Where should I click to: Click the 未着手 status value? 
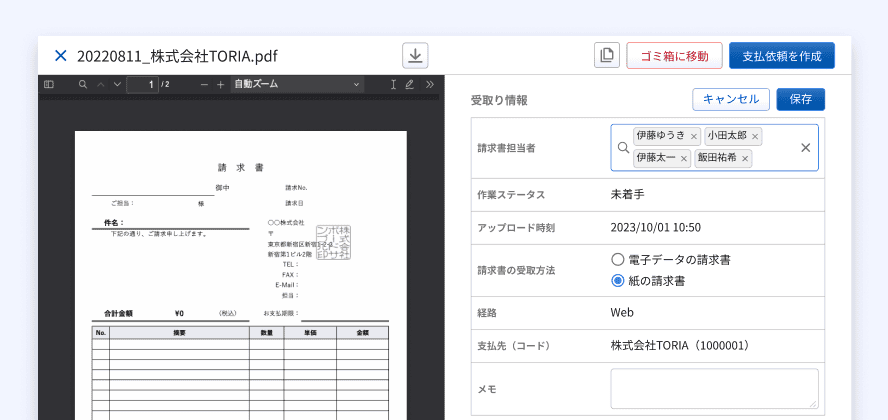627,195
